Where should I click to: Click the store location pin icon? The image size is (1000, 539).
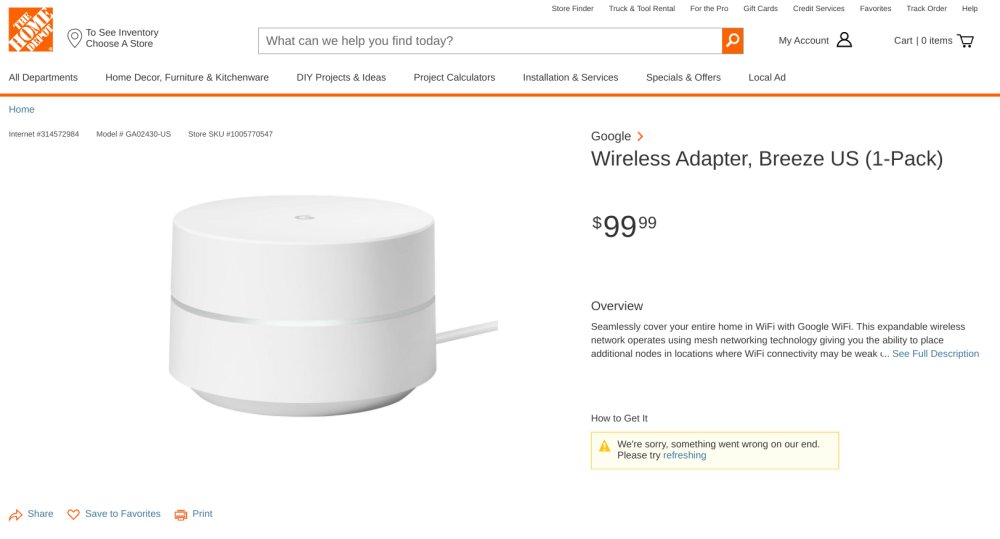pyautogui.click(x=74, y=38)
